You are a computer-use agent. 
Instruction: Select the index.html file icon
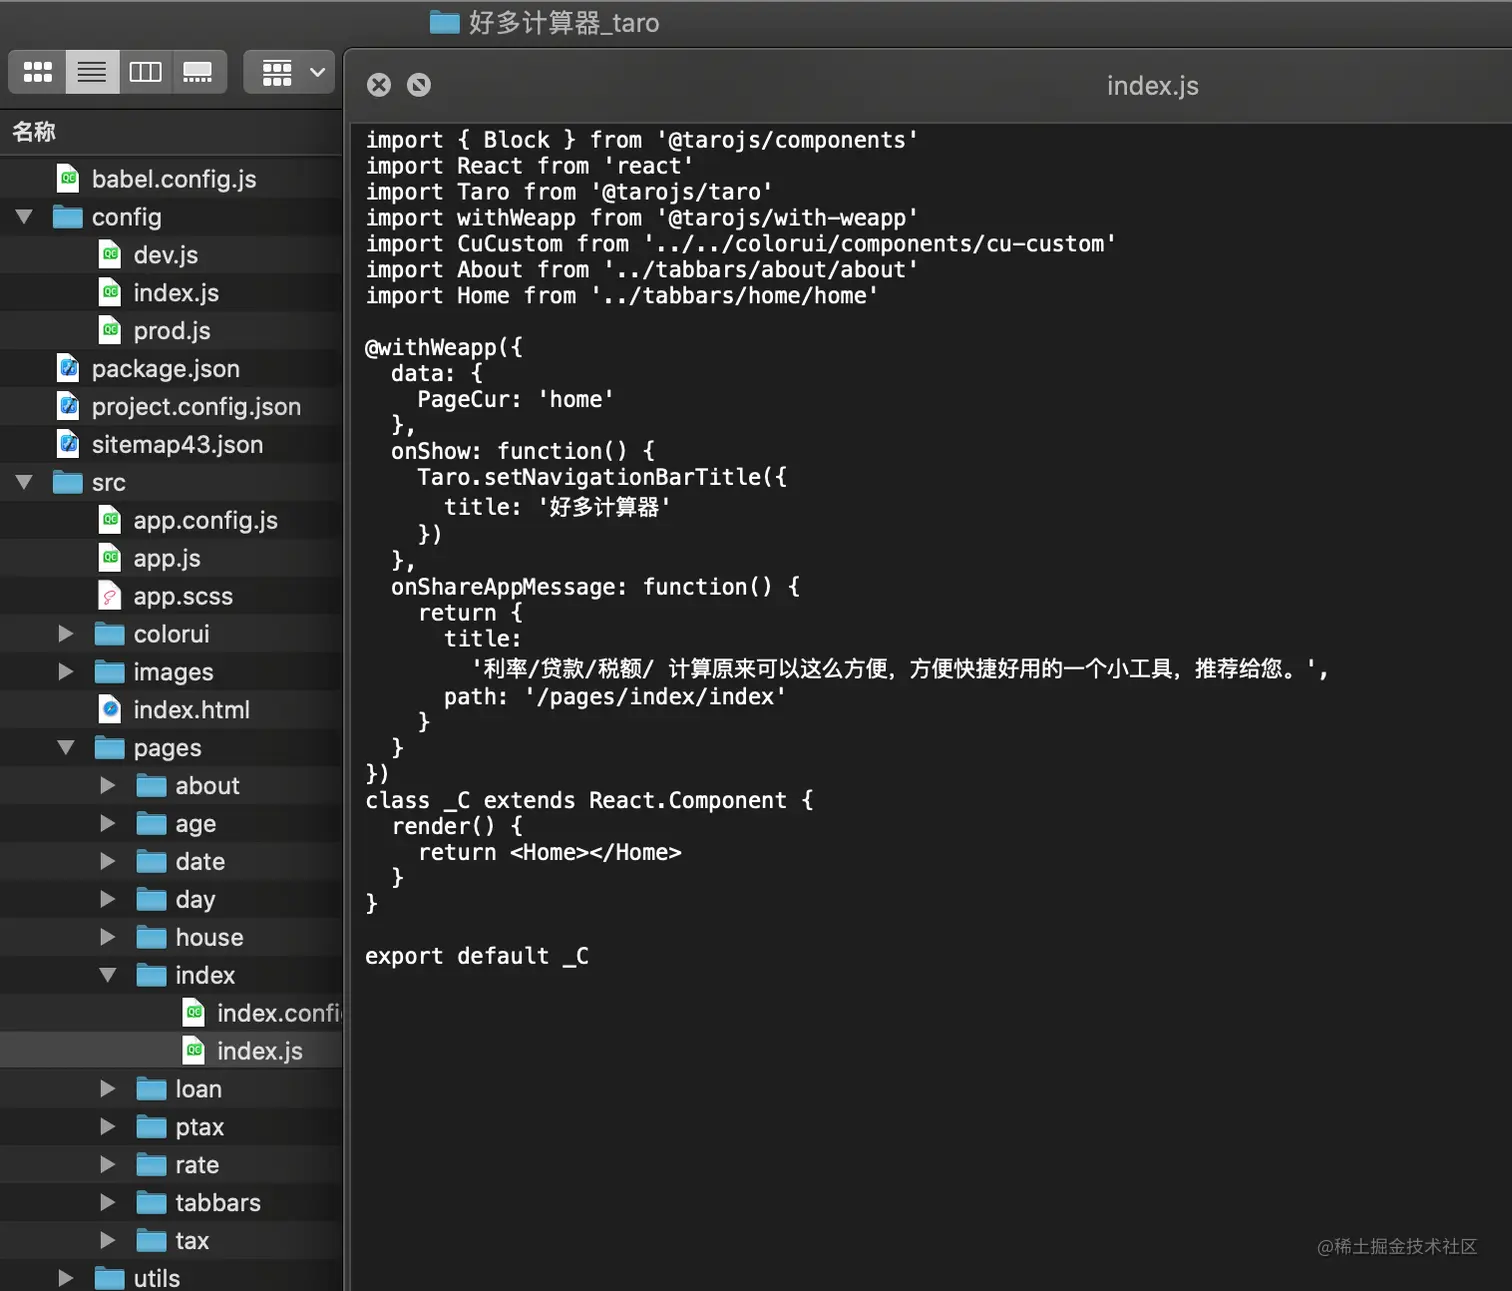click(110, 710)
